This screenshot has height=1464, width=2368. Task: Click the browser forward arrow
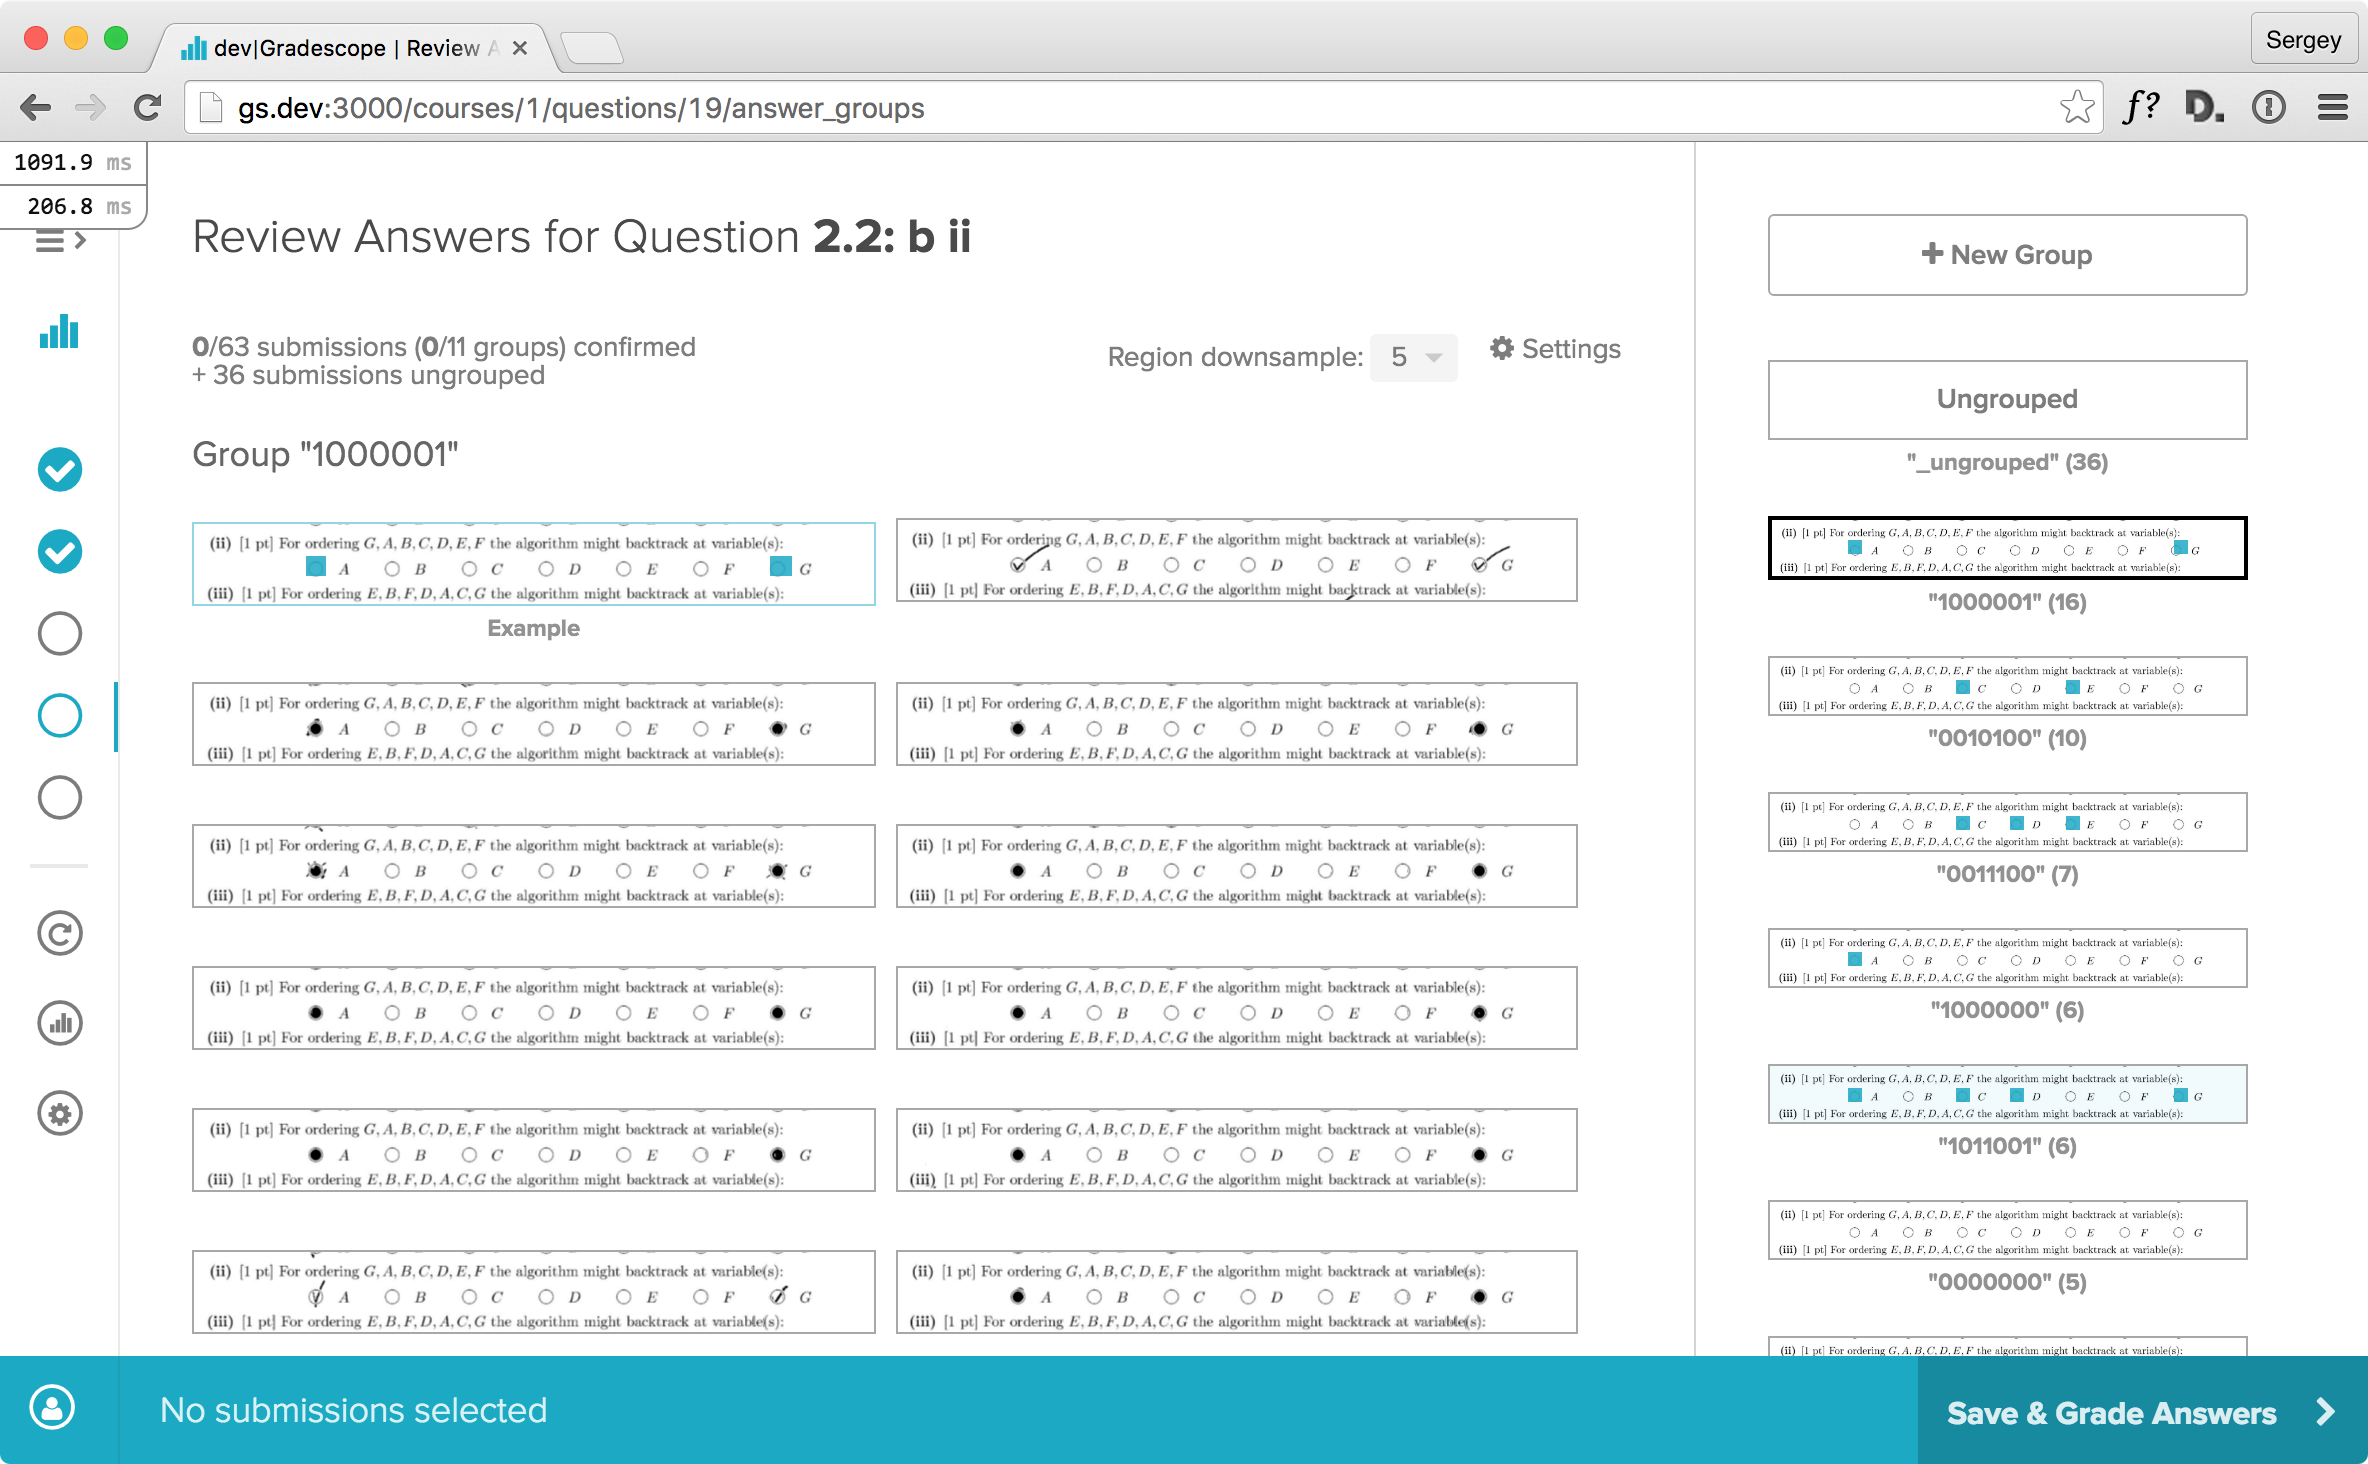[91, 107]
